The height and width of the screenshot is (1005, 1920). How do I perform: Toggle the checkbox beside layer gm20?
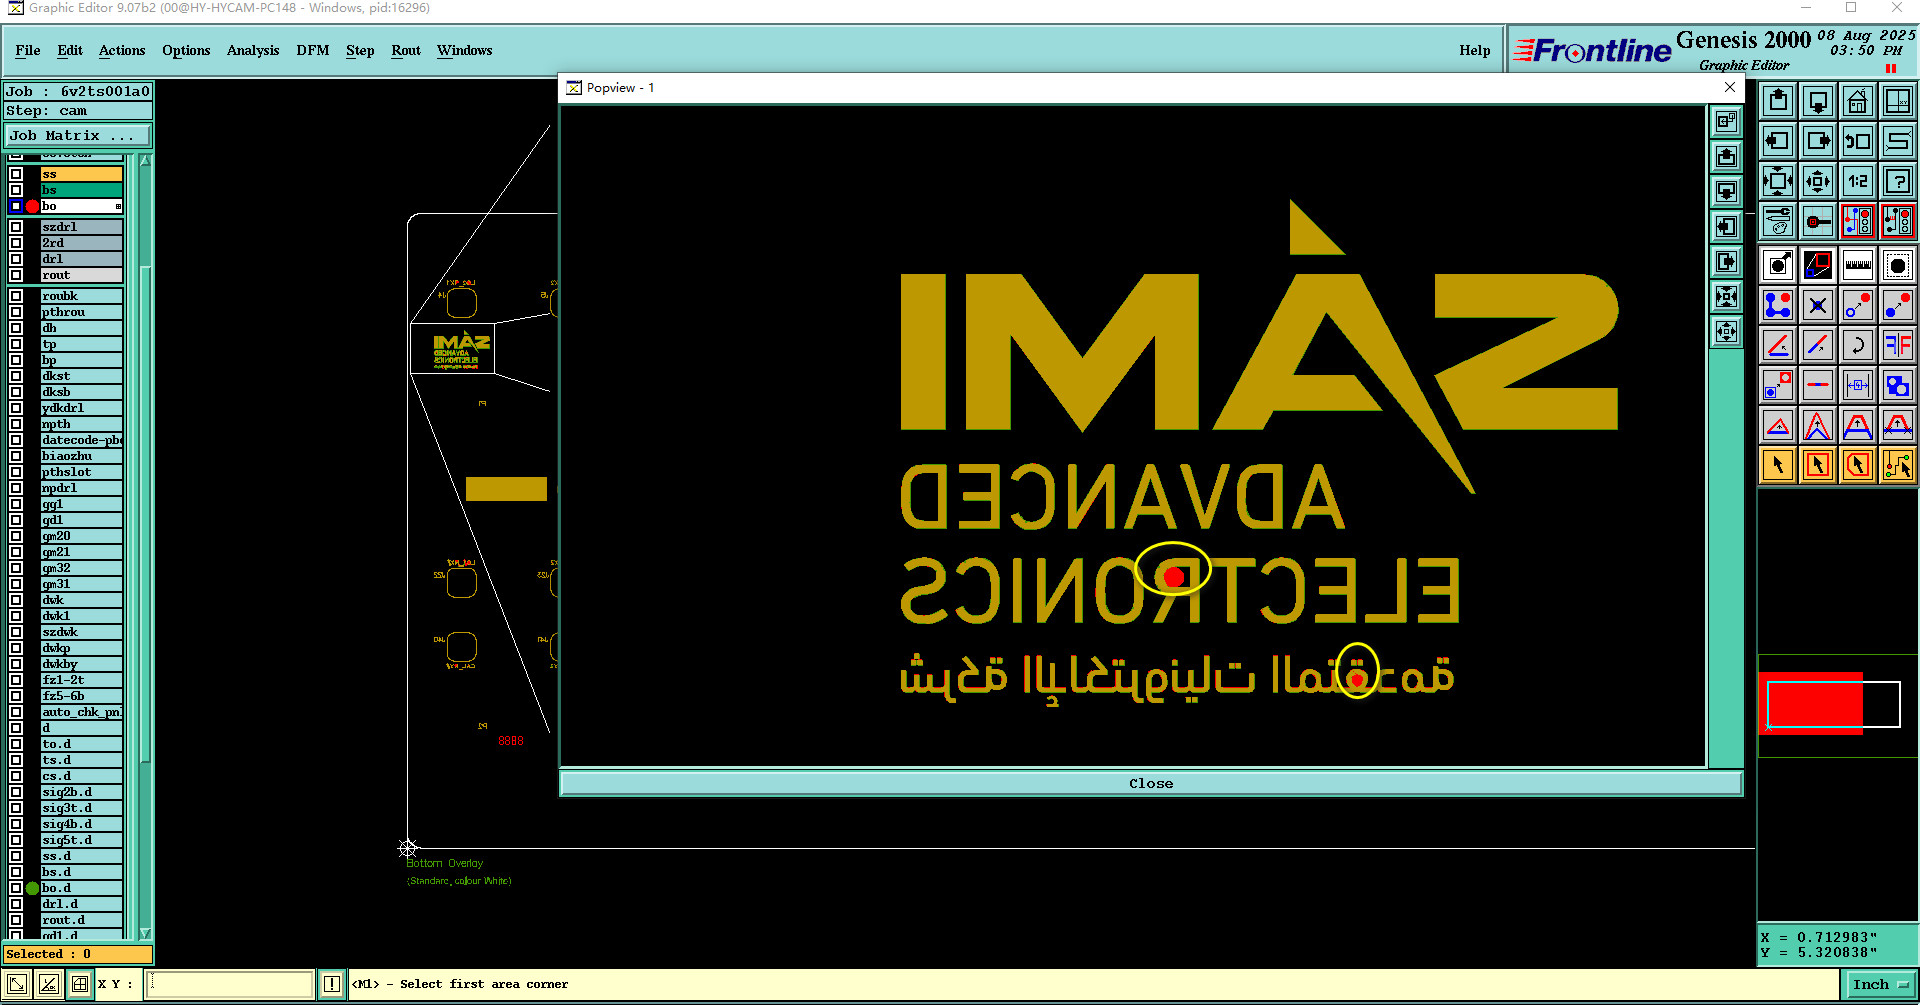pyautogui.click(x=16, y=536)
